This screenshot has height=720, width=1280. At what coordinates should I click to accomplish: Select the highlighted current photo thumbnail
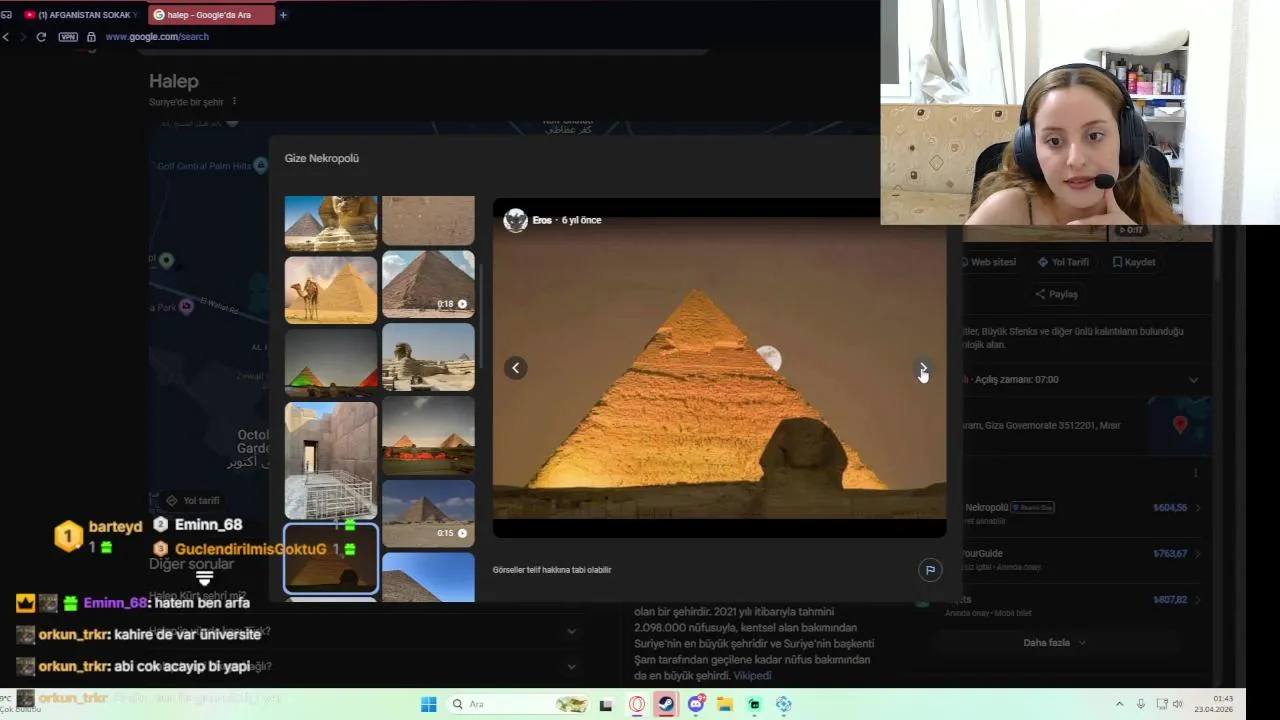tap(331, 558)
